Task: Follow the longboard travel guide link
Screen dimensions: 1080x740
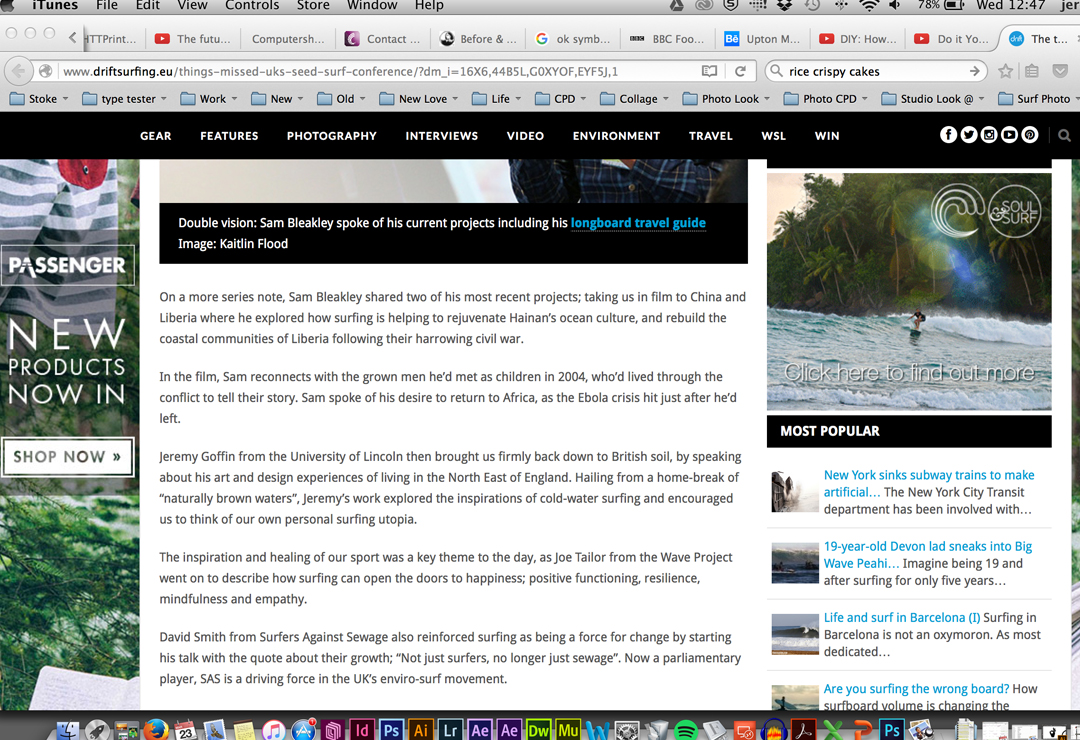Action: [638, 223]
